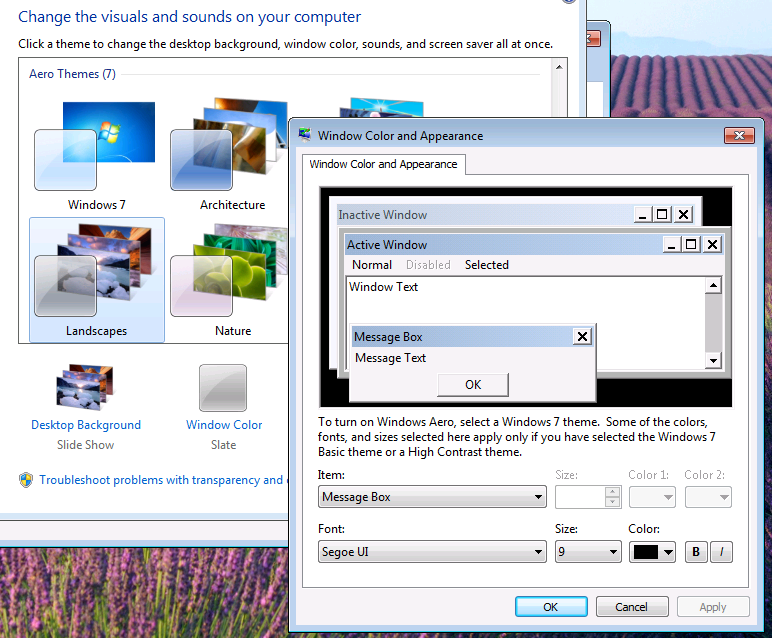
Task: Click the shield icon beside Troubleshoot link
Action: pos(26,479)
